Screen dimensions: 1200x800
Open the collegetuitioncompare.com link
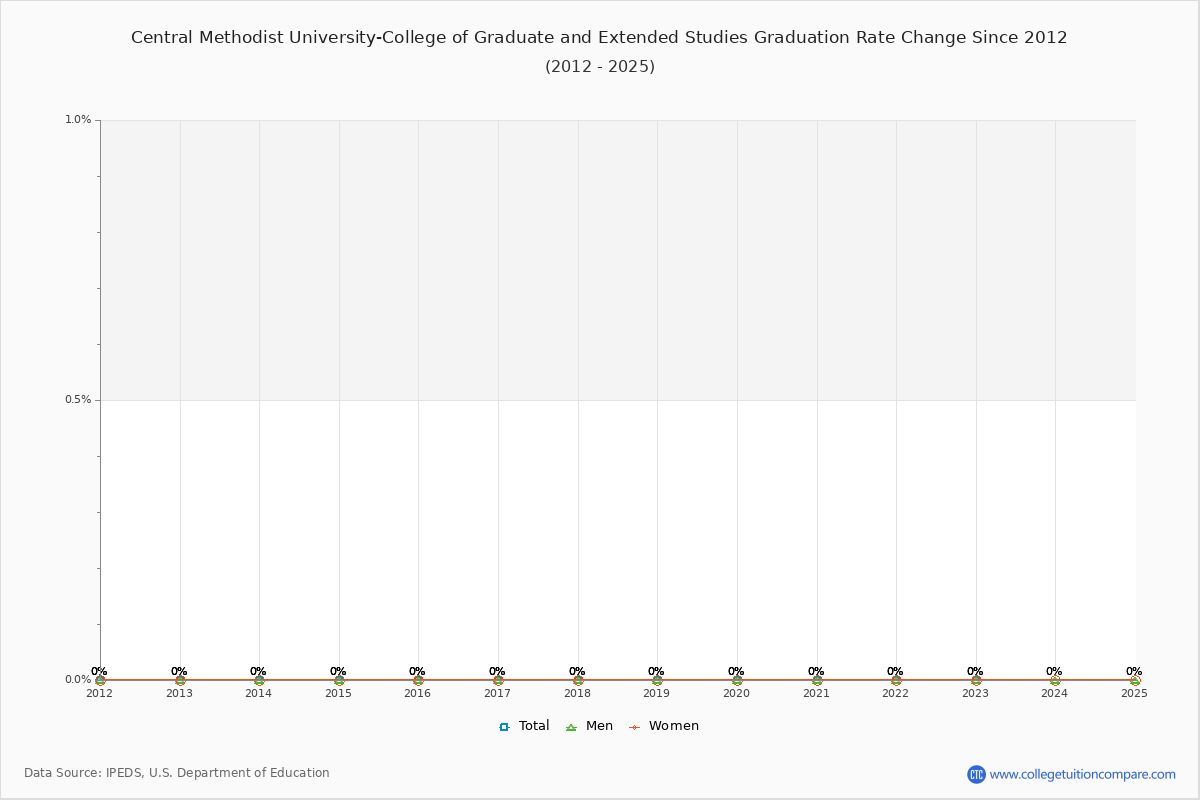(1083, 774)
